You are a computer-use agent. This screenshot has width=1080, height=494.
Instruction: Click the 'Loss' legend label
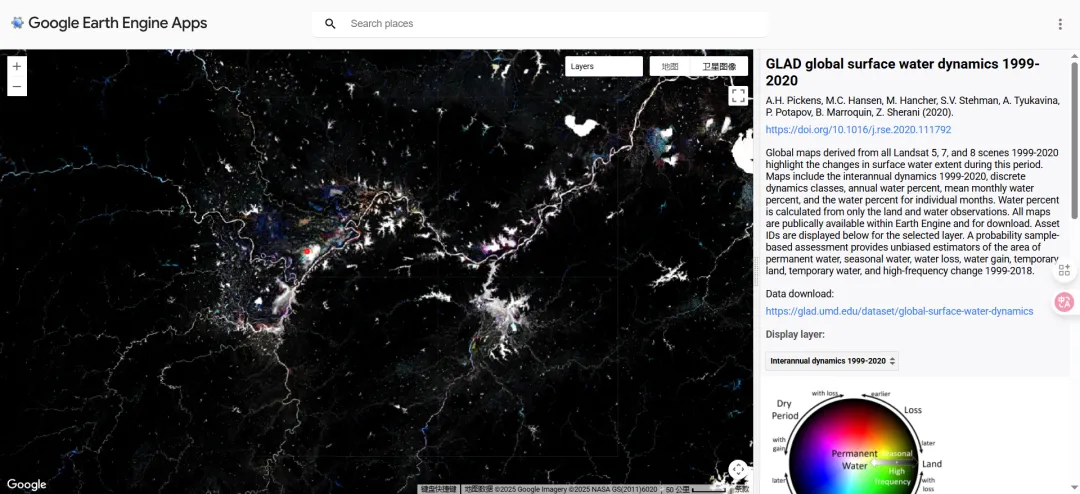[913, 410]
